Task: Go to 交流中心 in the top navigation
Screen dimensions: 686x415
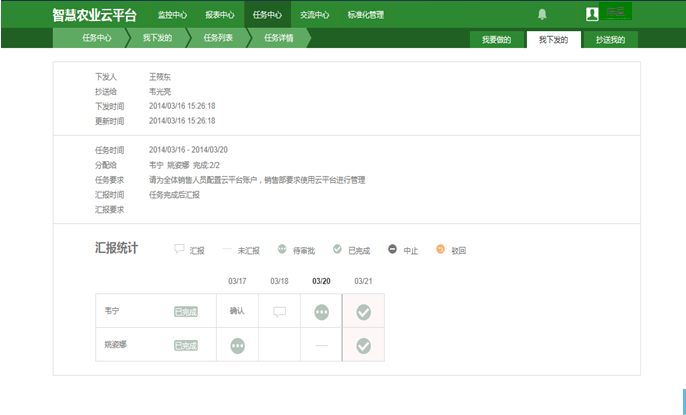Action: point(315,15)
